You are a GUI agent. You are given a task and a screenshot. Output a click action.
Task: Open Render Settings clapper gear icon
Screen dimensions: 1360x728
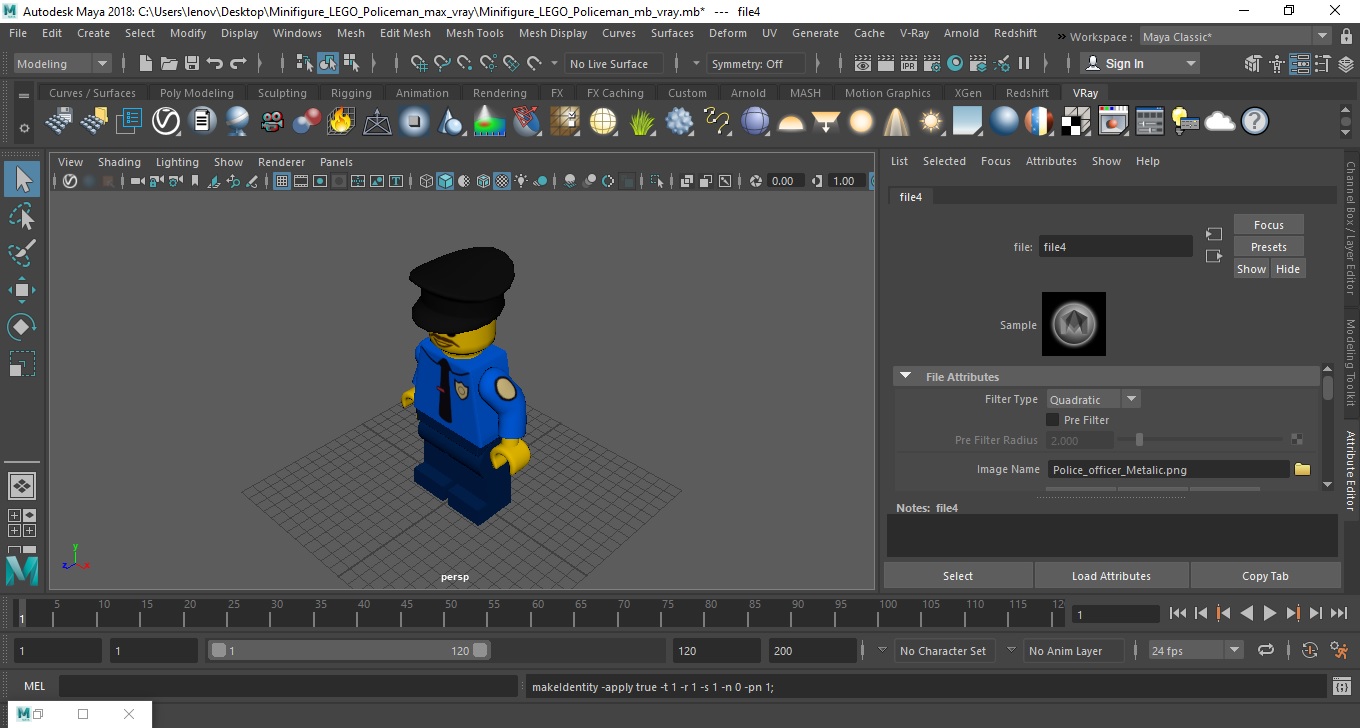click(932, 63)
